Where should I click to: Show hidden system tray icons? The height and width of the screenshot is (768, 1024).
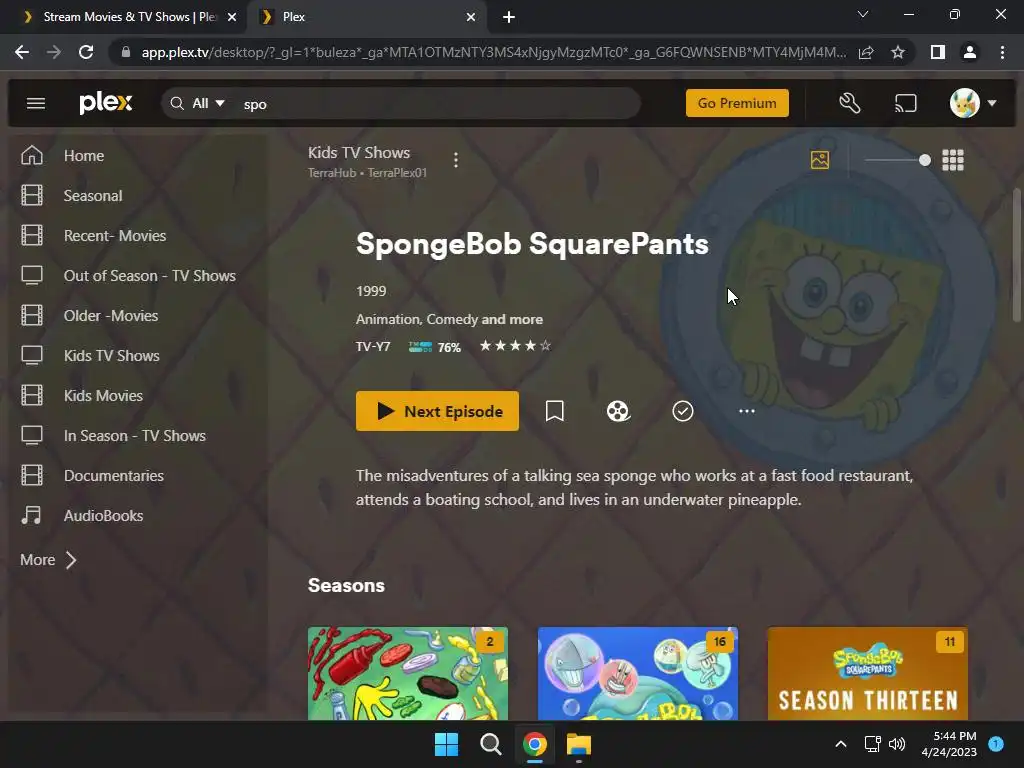(841, 744)
